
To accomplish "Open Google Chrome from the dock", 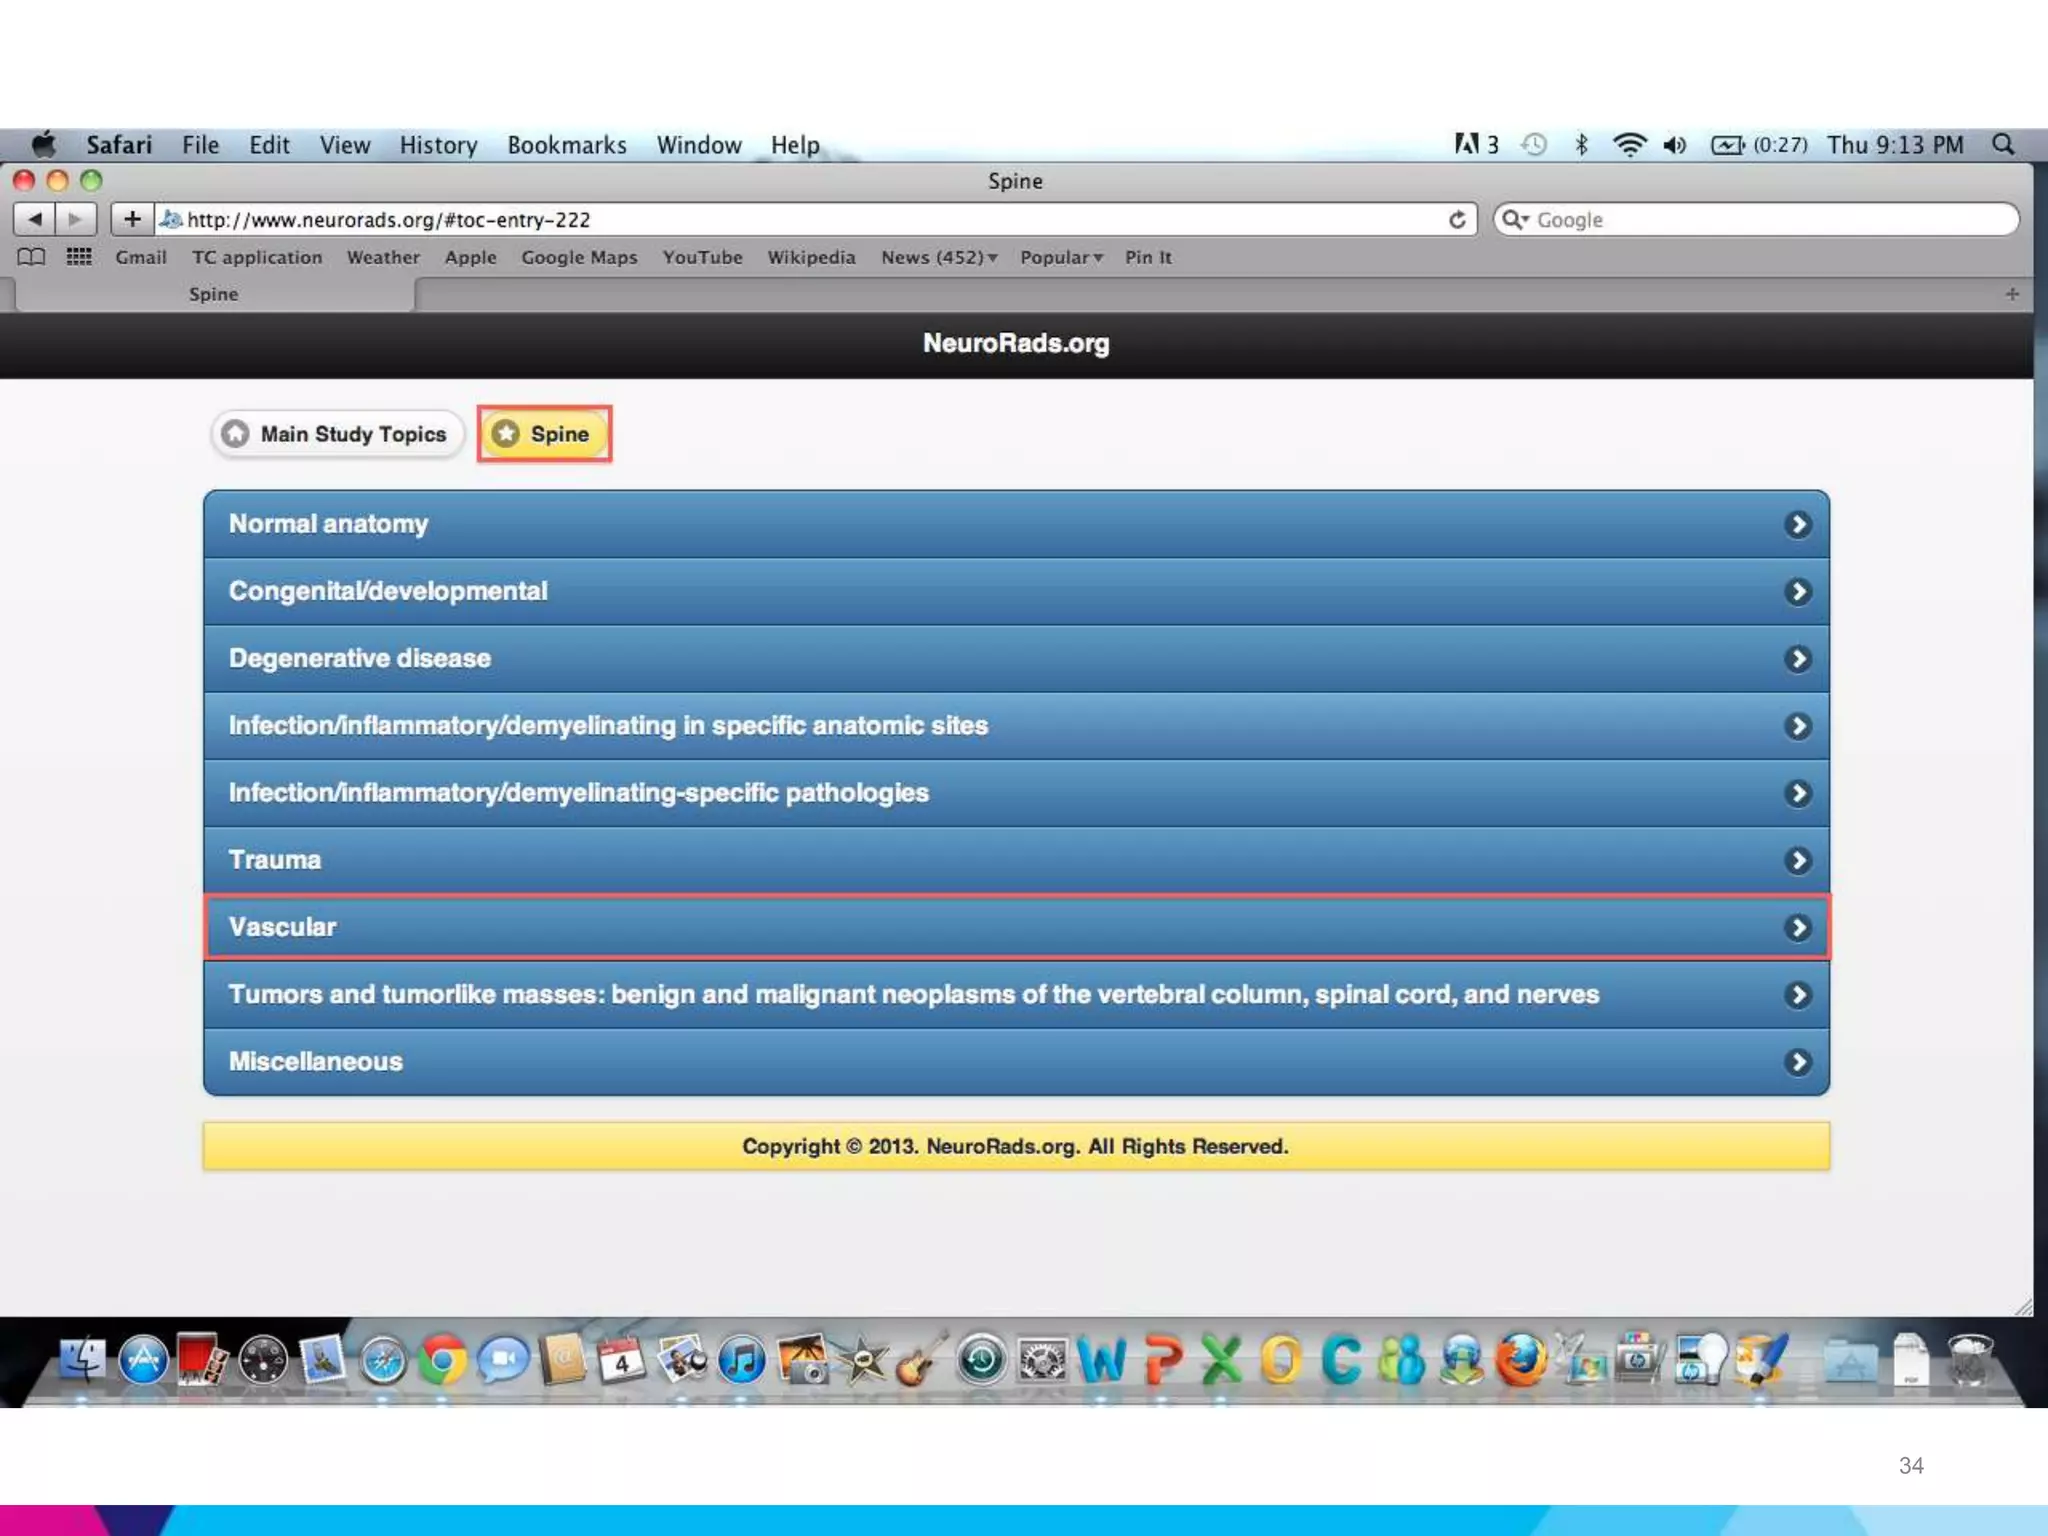I will click(442, 1361).
